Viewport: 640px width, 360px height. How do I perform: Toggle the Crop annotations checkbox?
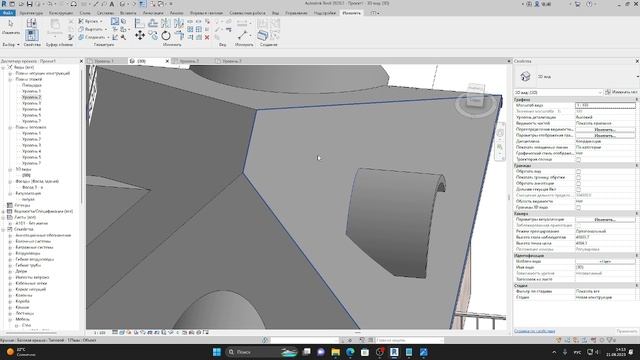[x=578, y=183]
